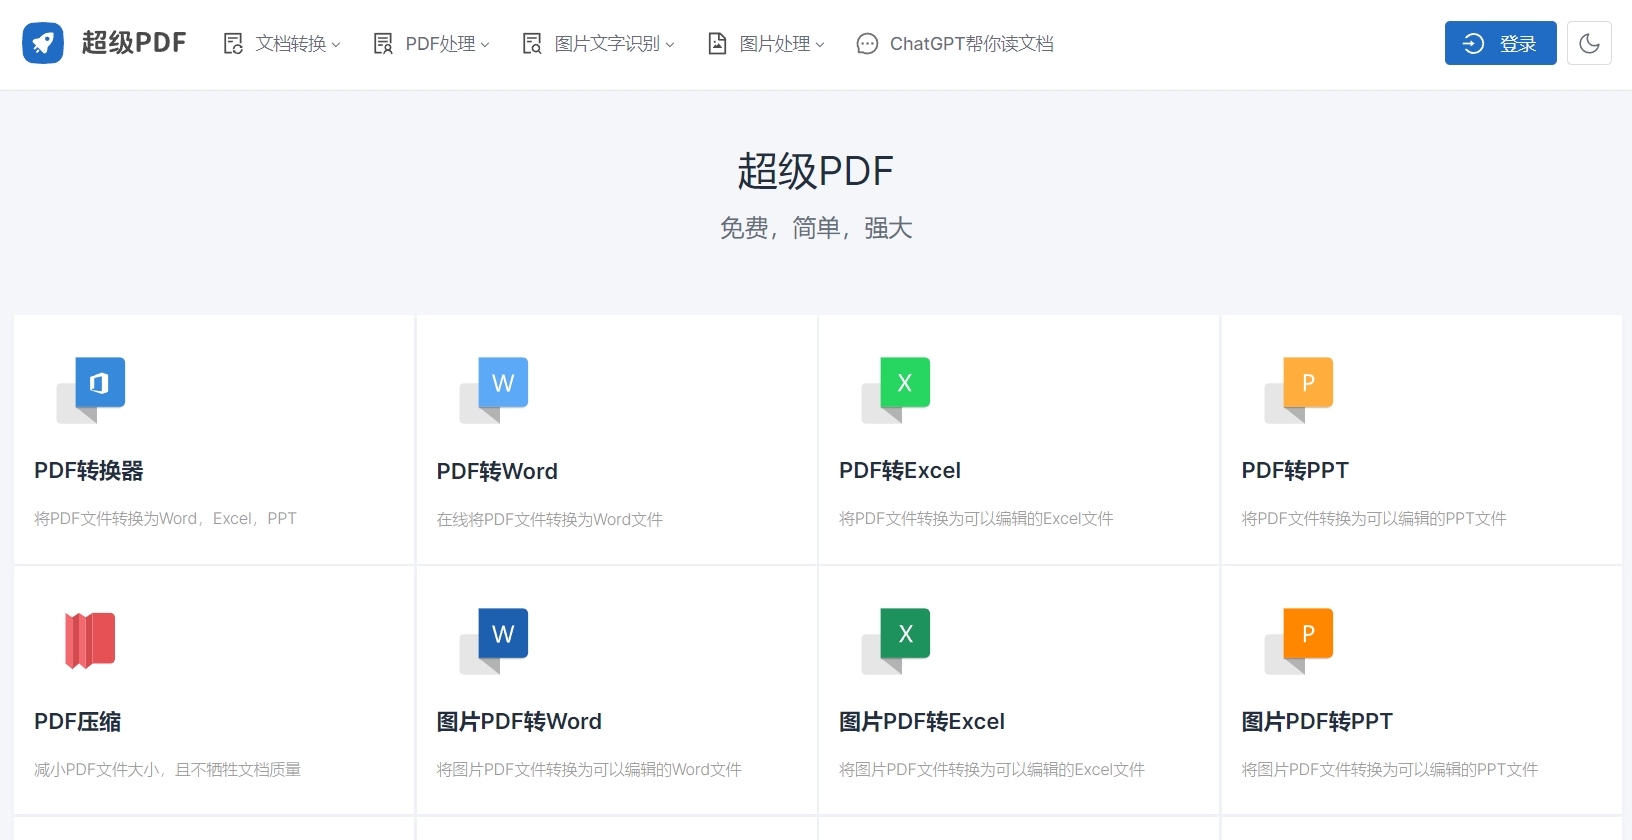Click the 图片PDF转Word dark blue W icon
The width and height of the screenshot is (1632, 840).
(494, 641)
